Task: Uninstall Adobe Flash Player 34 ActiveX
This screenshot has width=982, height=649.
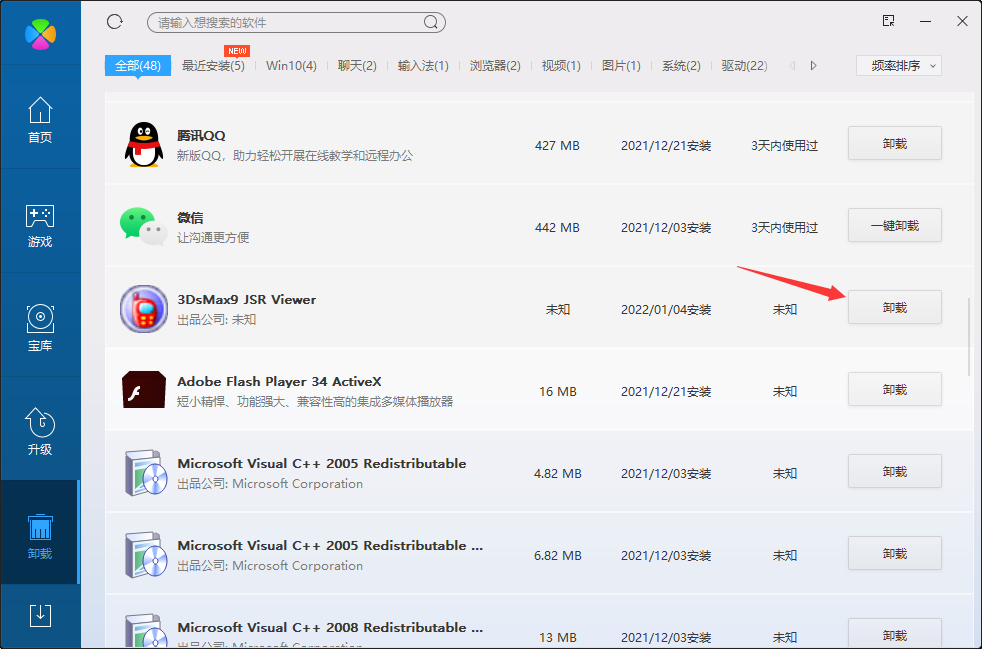Action: point(895,390)
